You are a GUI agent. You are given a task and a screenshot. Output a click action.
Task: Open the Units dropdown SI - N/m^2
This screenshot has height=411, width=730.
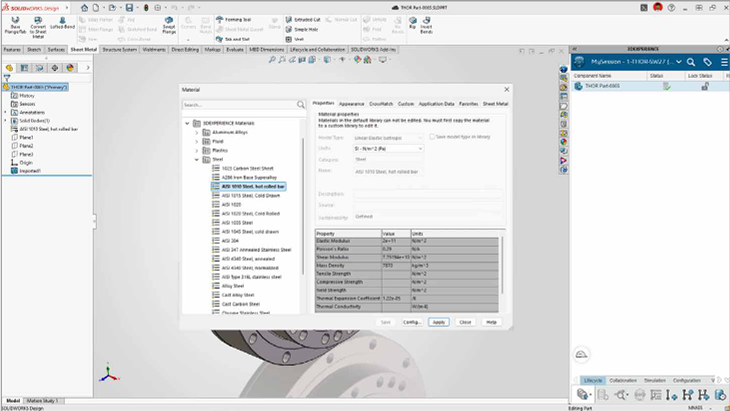tap(388, 148)
